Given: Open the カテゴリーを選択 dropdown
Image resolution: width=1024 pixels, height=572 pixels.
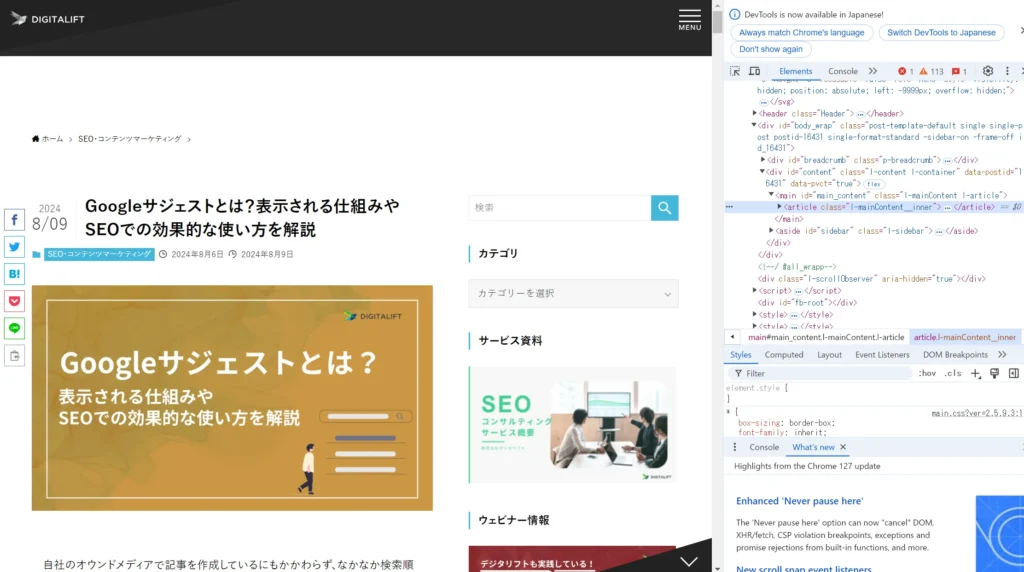Looking at the screenshot, I should point(573,294).
